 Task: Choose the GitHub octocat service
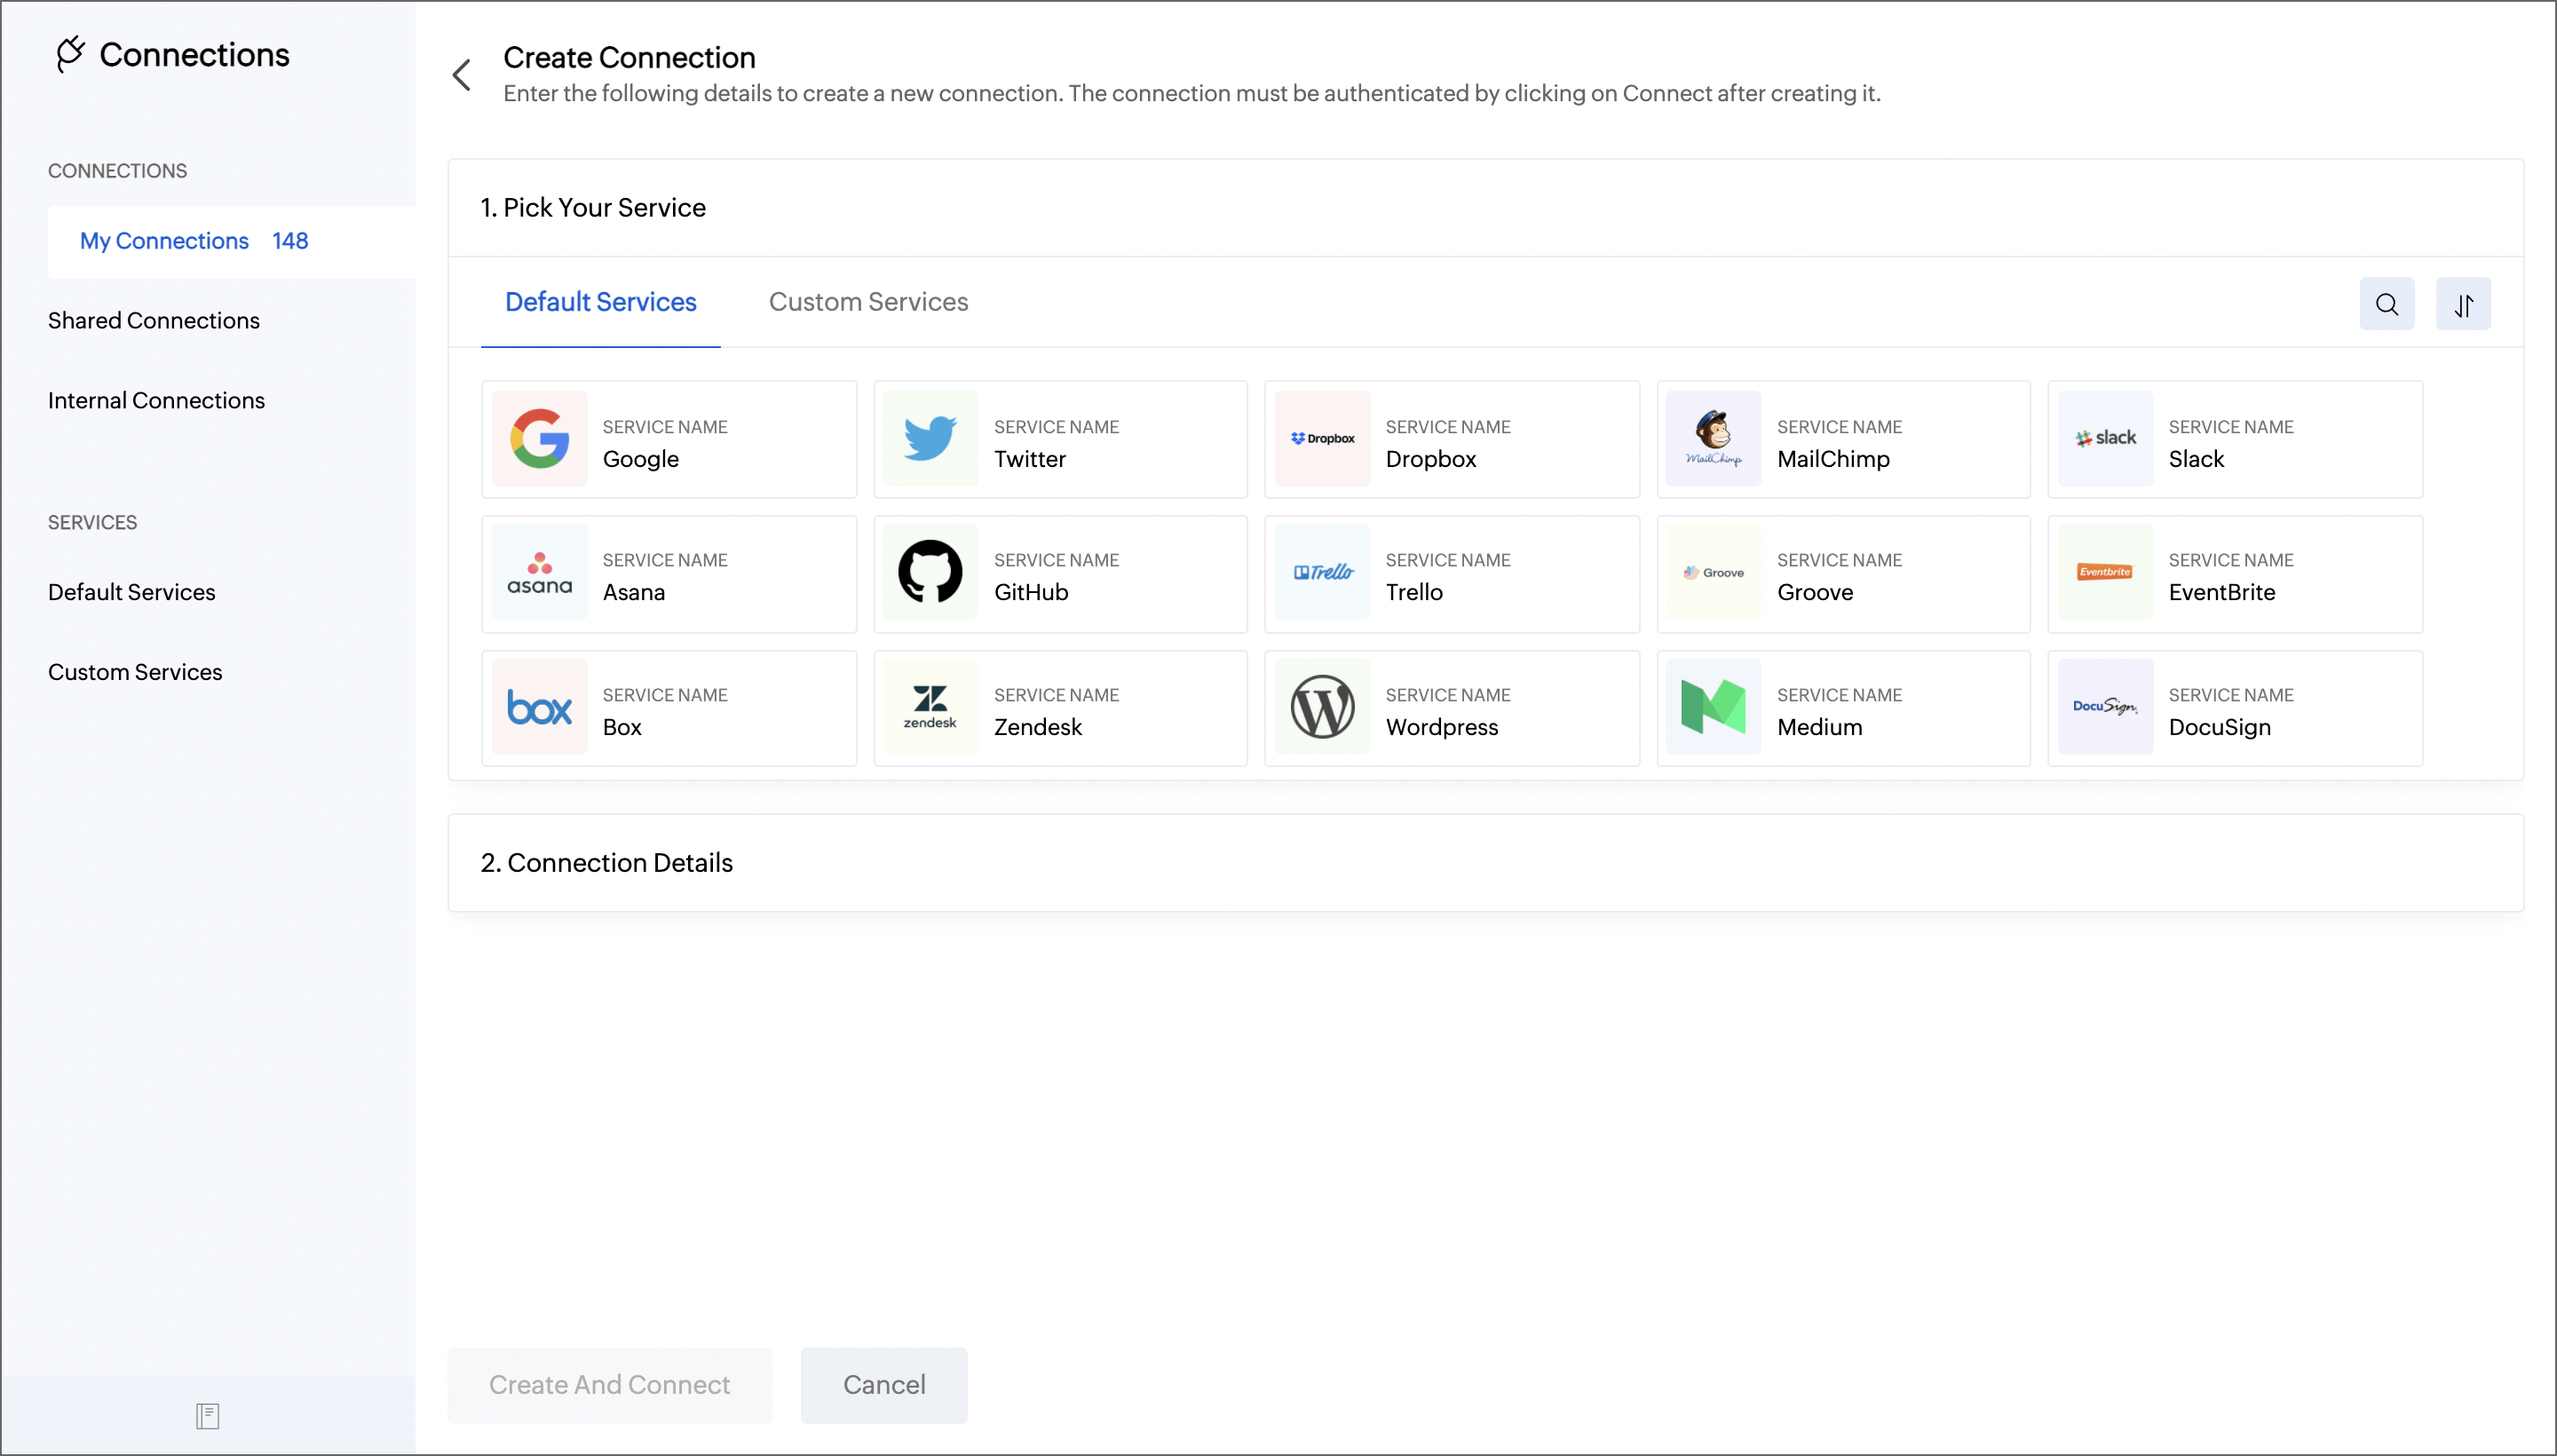tap(930, 573)
